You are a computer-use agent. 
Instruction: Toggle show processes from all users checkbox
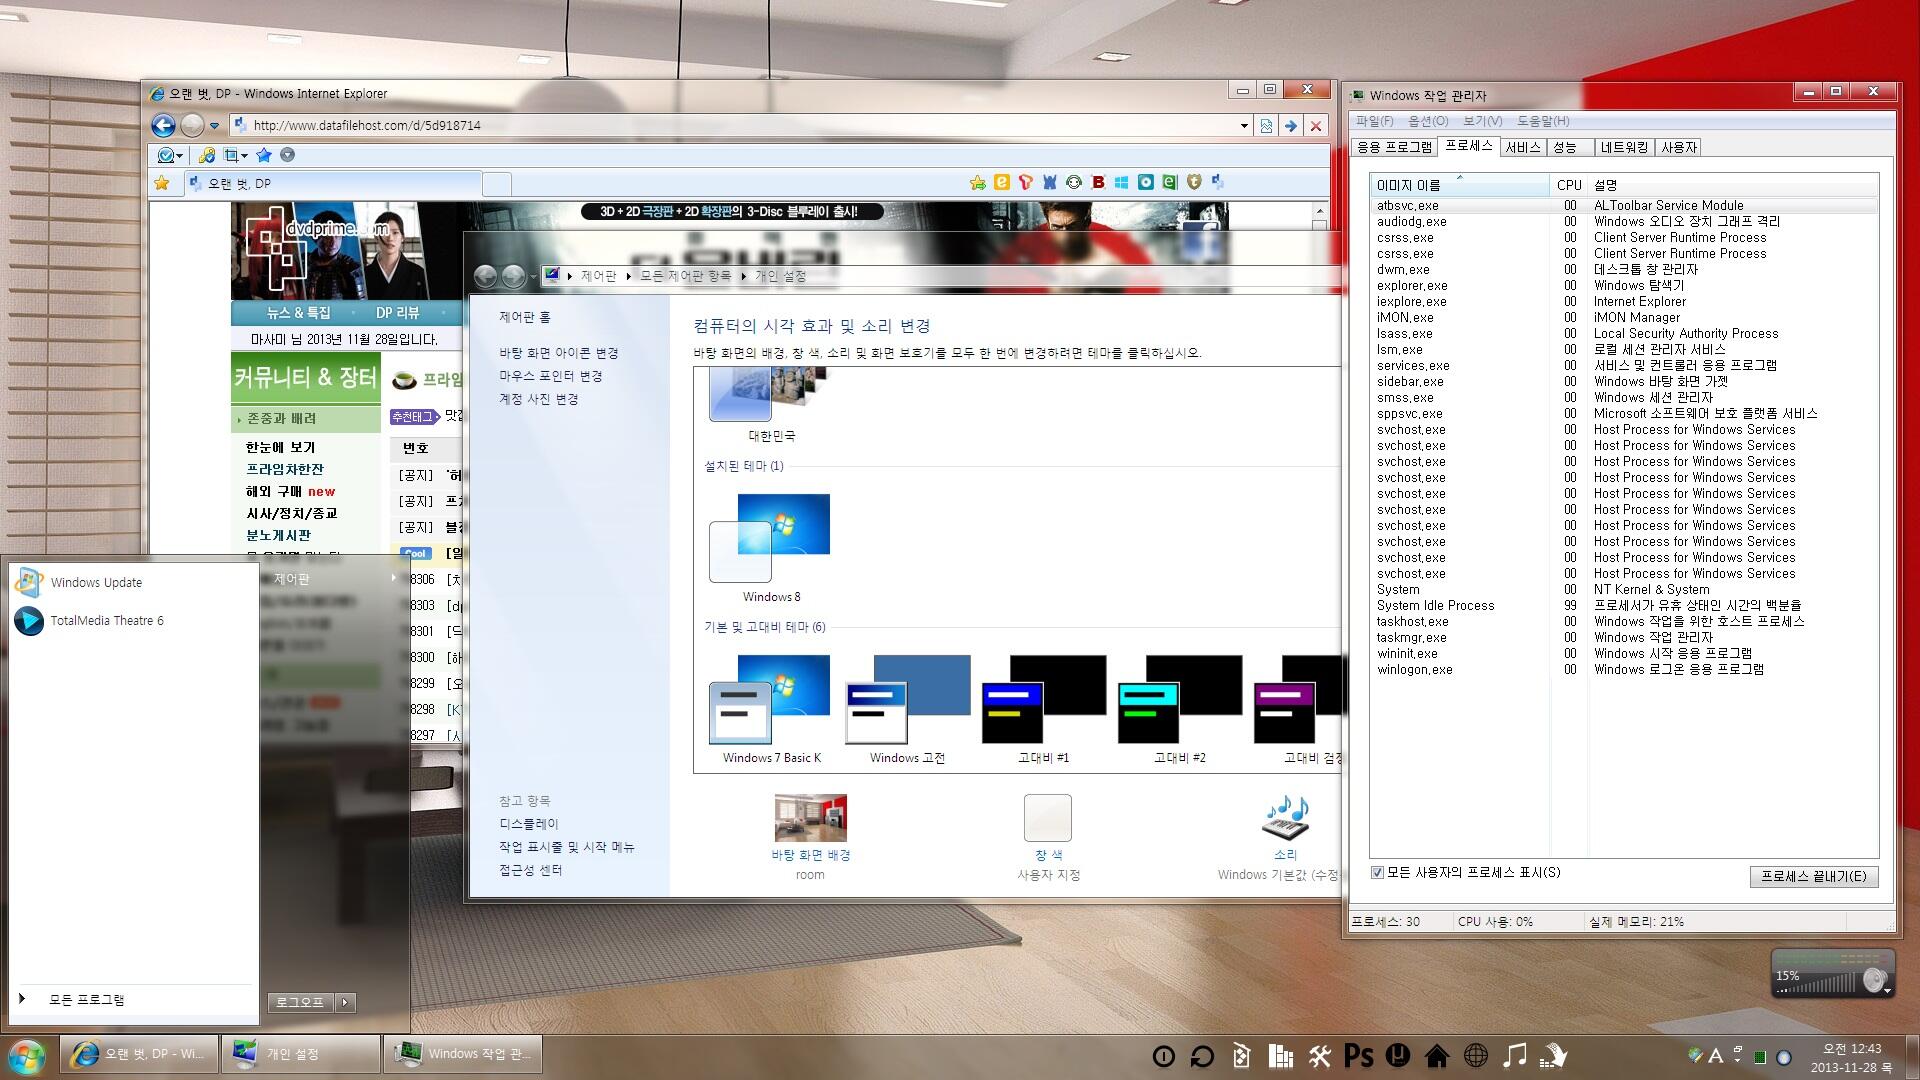point(1377,872)
